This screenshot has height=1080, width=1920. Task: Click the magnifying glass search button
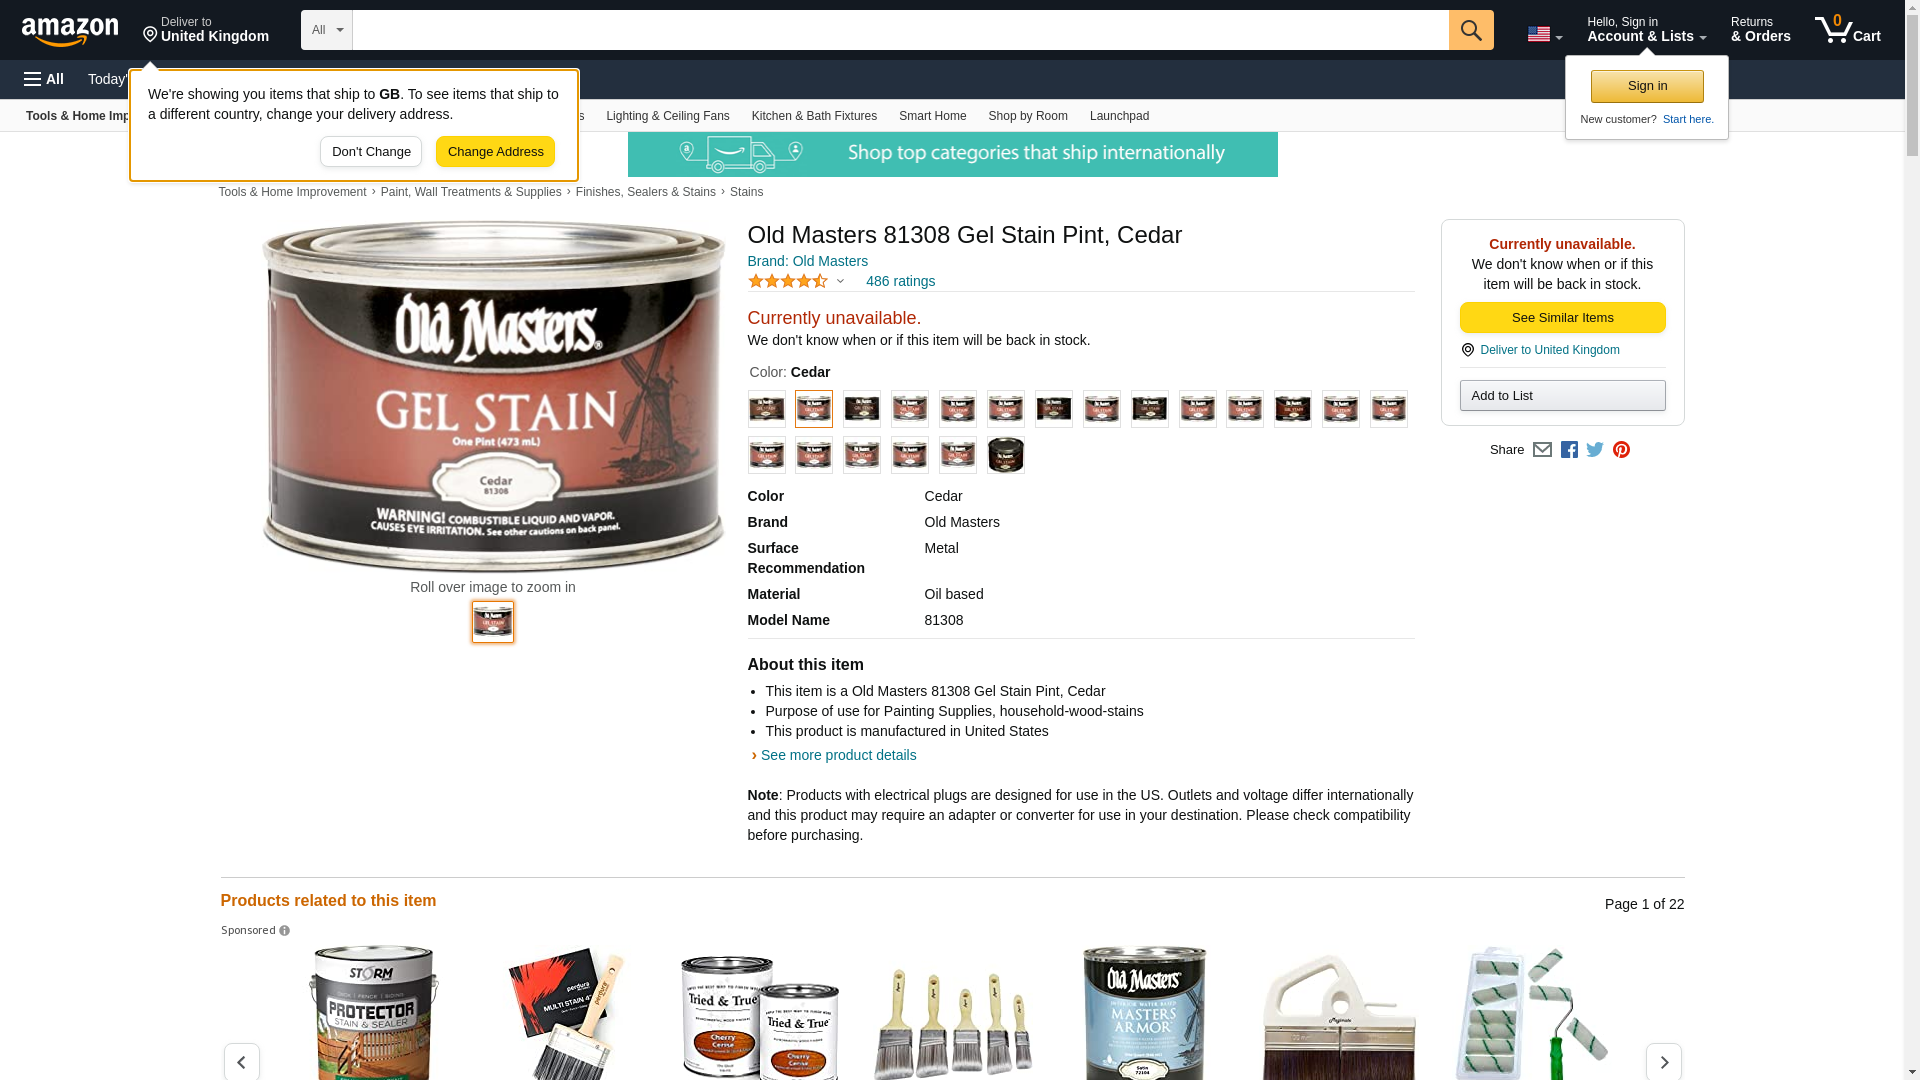coord(1470,30)
